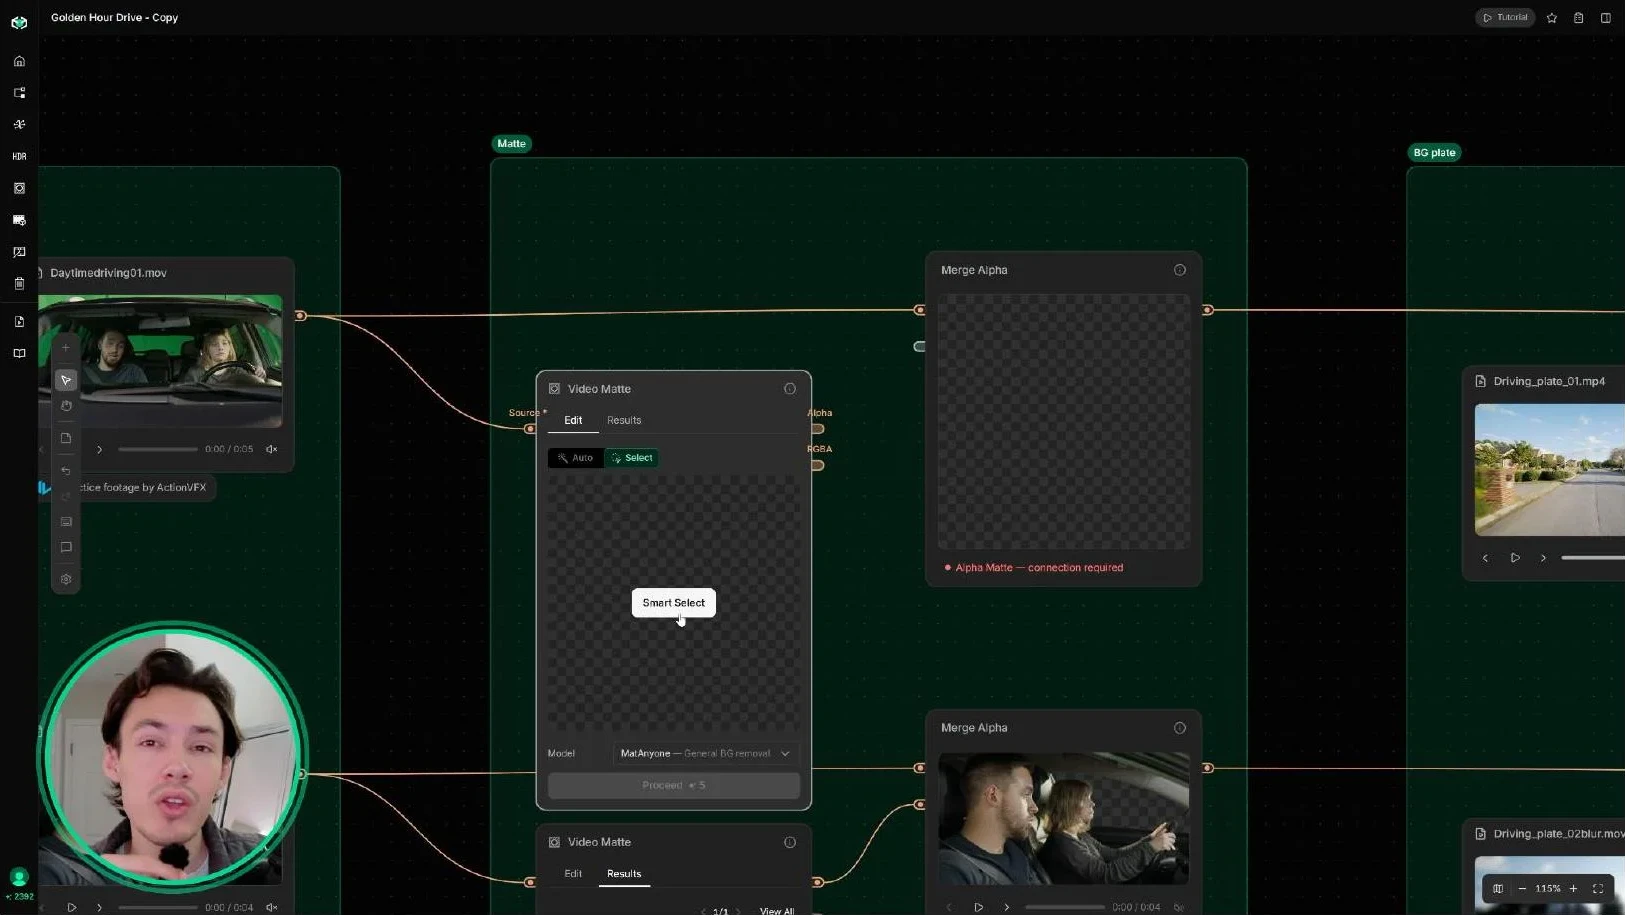Open the task list icon in top bar
The width and height of the screenshot is (1625, 915).
pos(1579,18)
